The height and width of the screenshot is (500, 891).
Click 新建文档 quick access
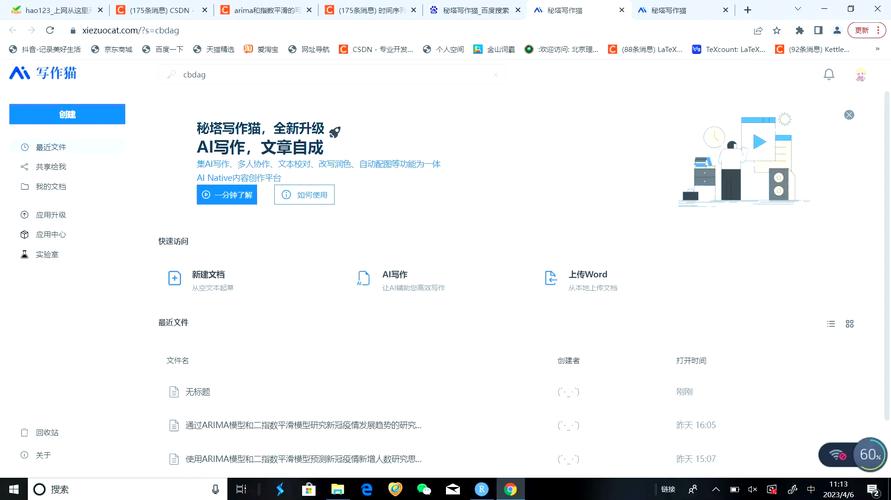tap(201, 280)
